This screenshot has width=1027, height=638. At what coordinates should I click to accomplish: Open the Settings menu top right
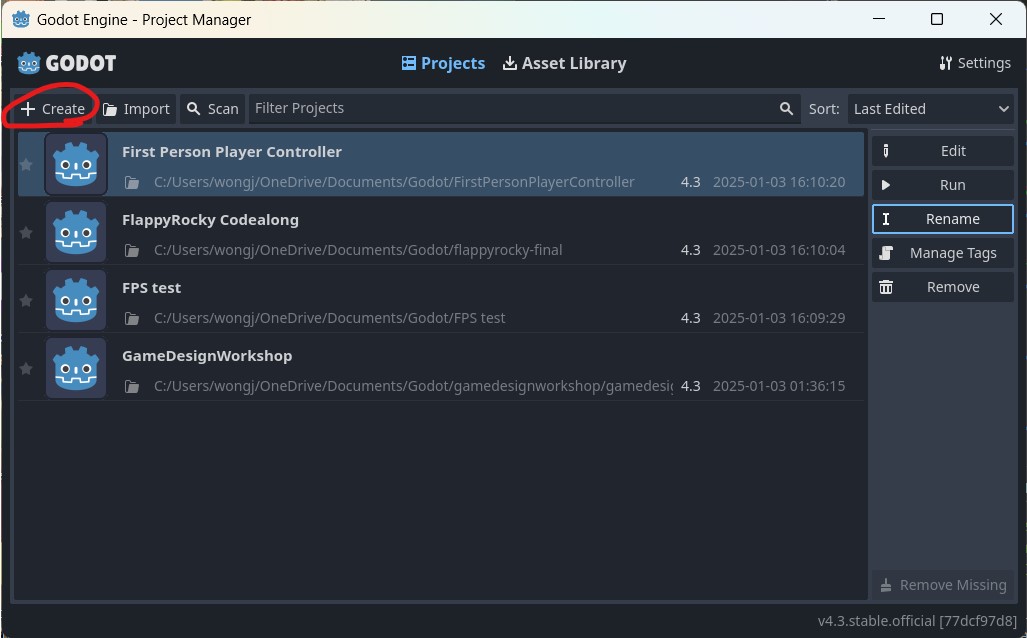pyautogui.click(x=975, y=62)
